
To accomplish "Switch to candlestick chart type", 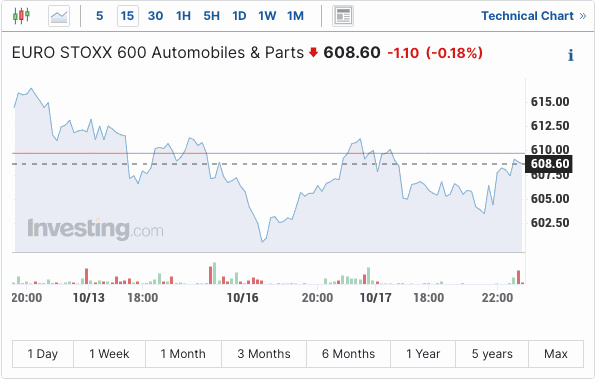I will 21,16.
